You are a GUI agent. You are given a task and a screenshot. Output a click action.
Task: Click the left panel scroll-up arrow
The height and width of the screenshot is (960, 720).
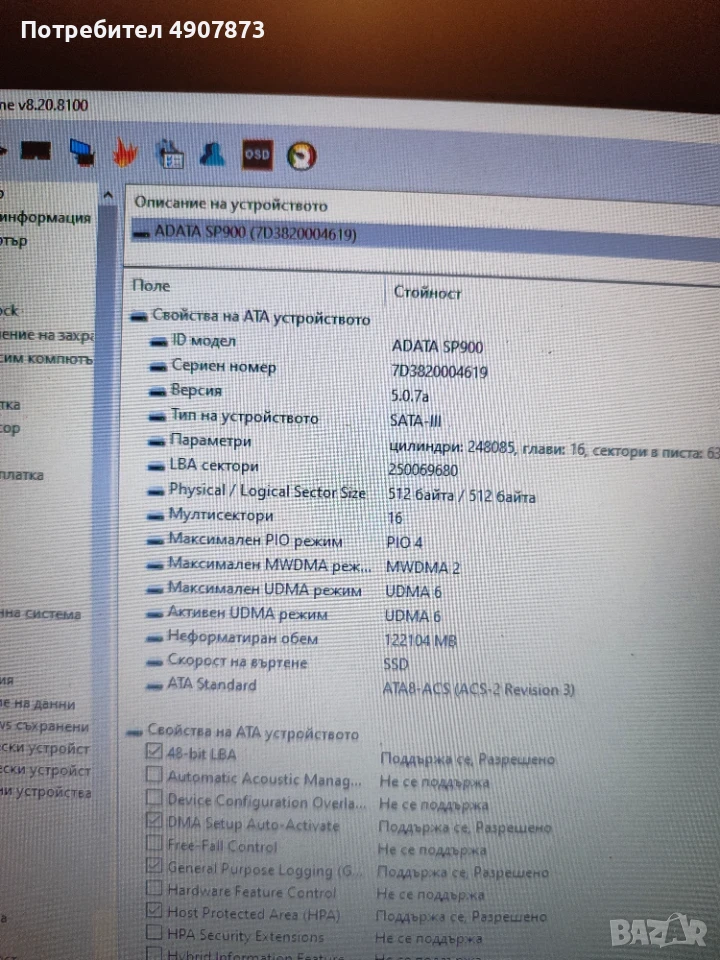click(108, 196)
